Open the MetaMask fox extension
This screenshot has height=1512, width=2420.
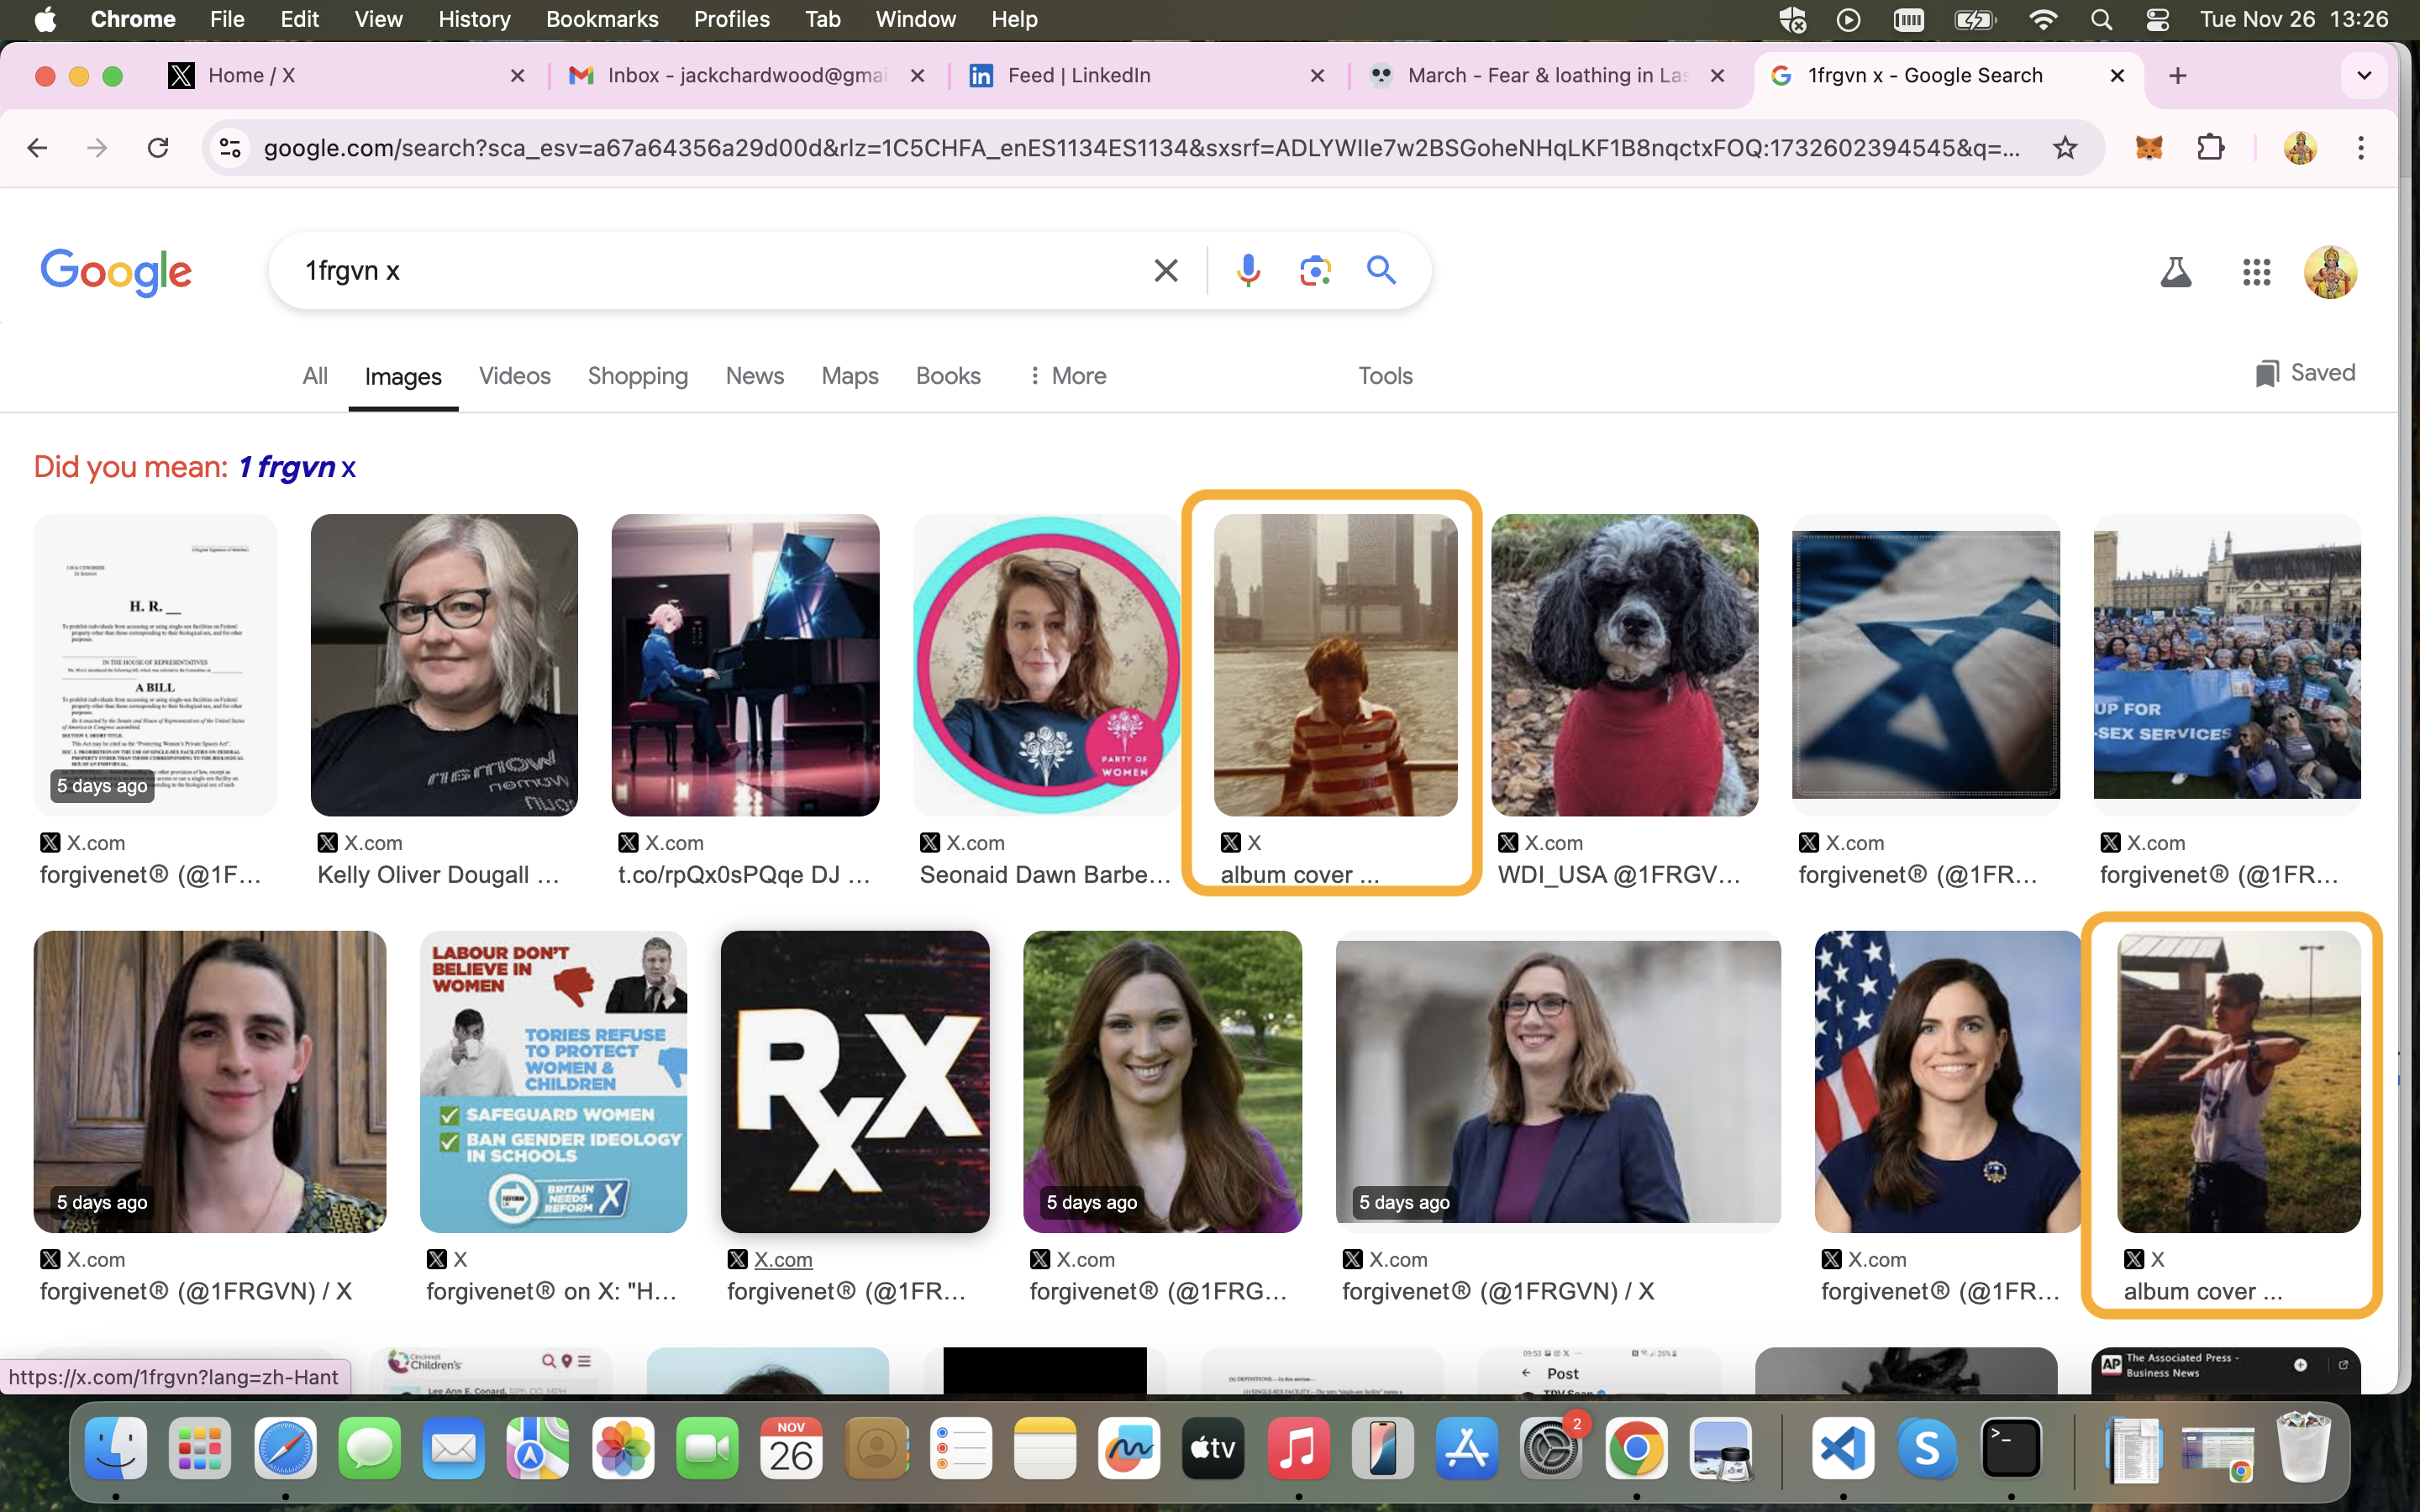(2149, 148)
